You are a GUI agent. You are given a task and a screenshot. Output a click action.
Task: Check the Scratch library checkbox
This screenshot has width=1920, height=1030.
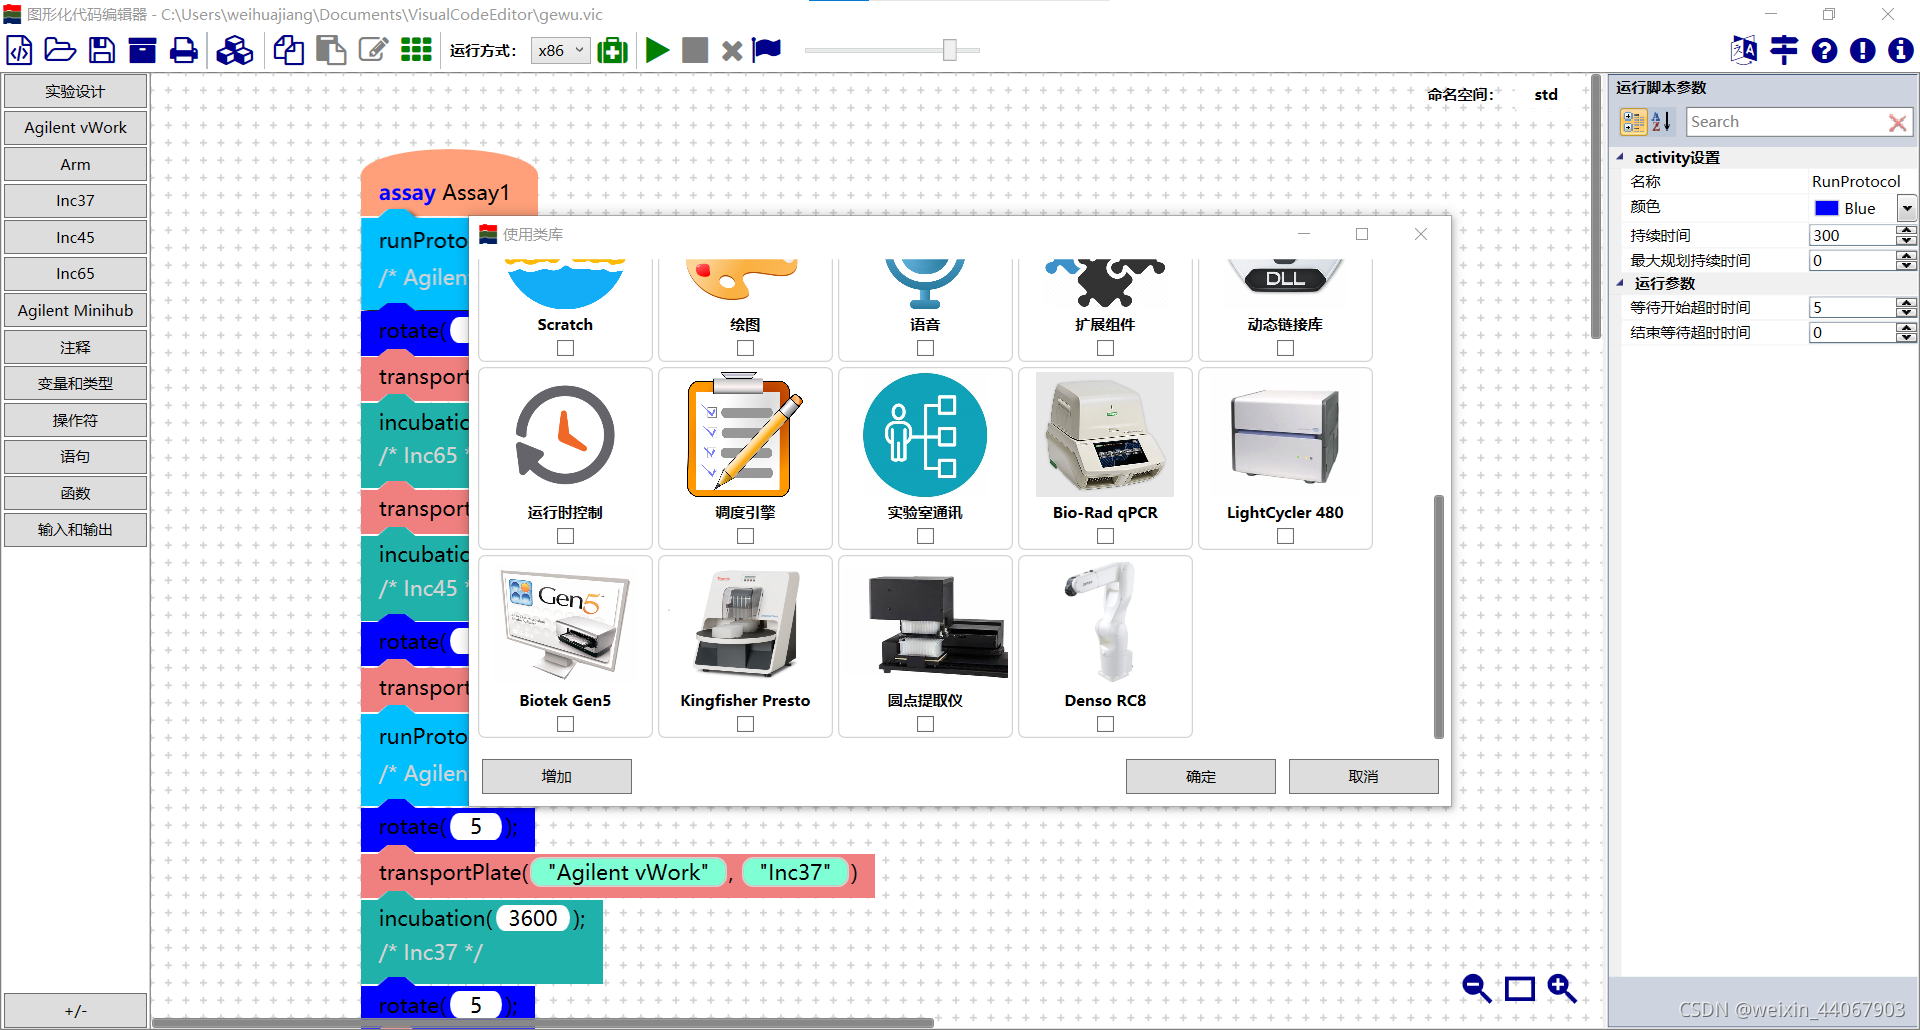pos(566,348)
